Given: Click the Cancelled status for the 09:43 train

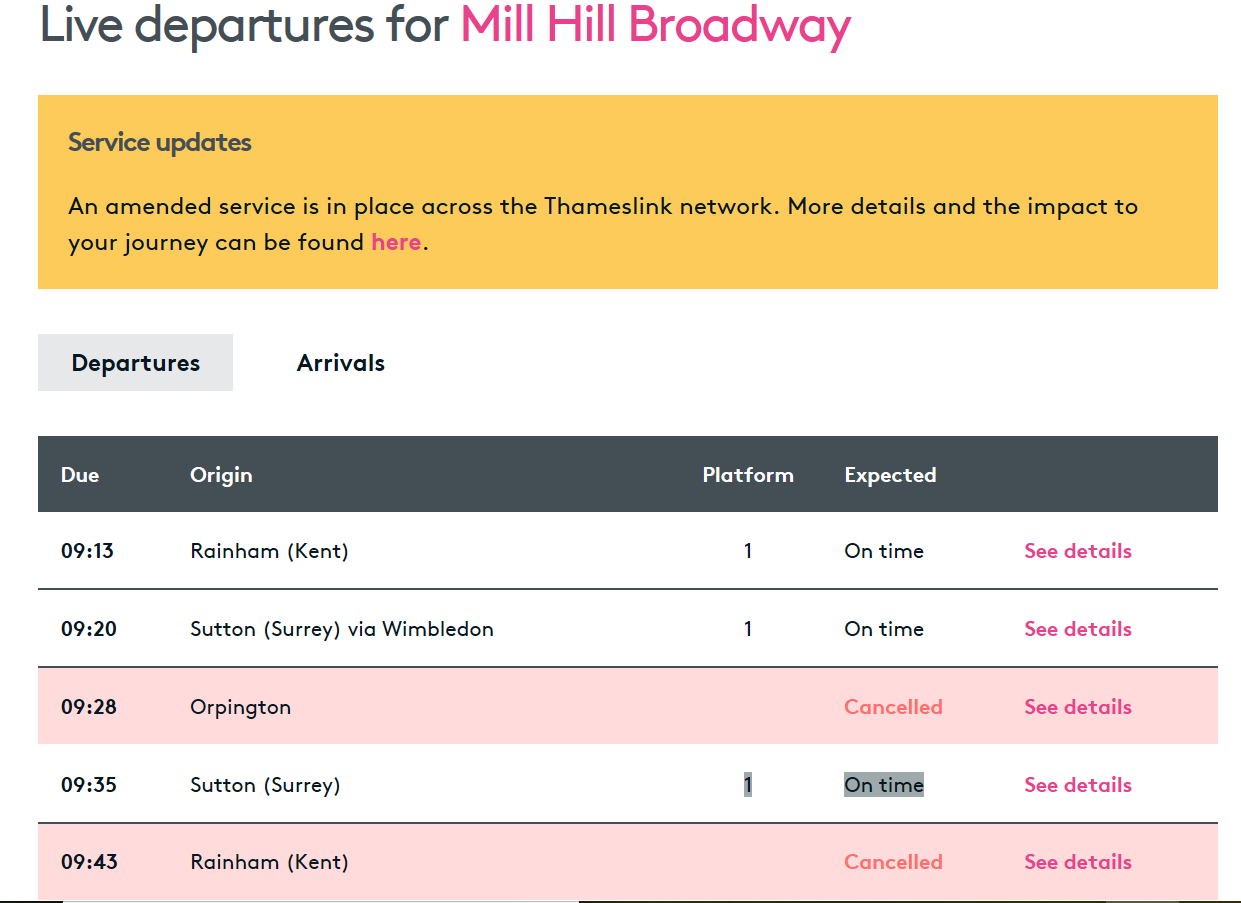Looking at the screenshot, I should click(893, 862).
